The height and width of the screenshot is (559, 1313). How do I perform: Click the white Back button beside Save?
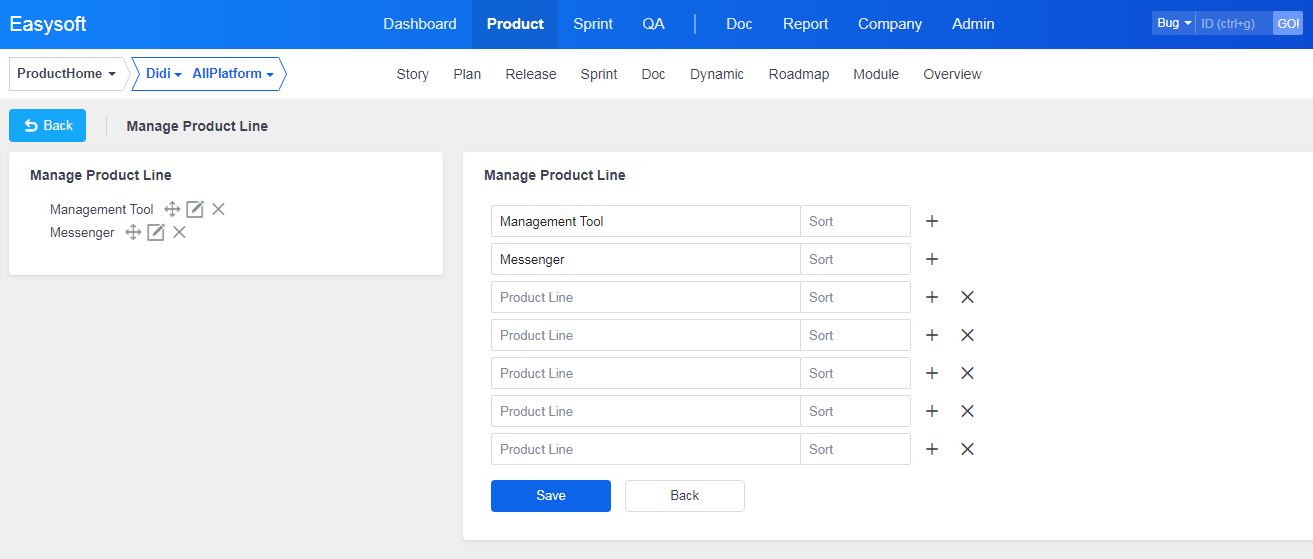[x=685, y=496]
